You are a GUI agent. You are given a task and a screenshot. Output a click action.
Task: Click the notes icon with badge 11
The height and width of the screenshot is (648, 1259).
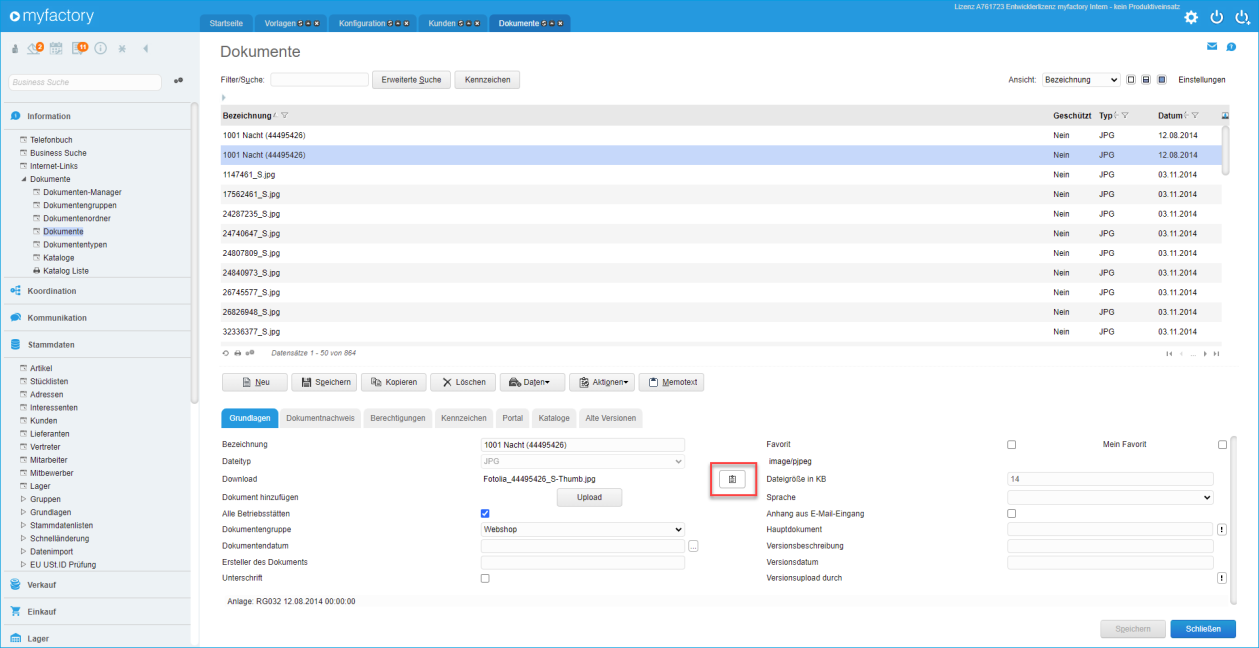click(x=79, y=48)
